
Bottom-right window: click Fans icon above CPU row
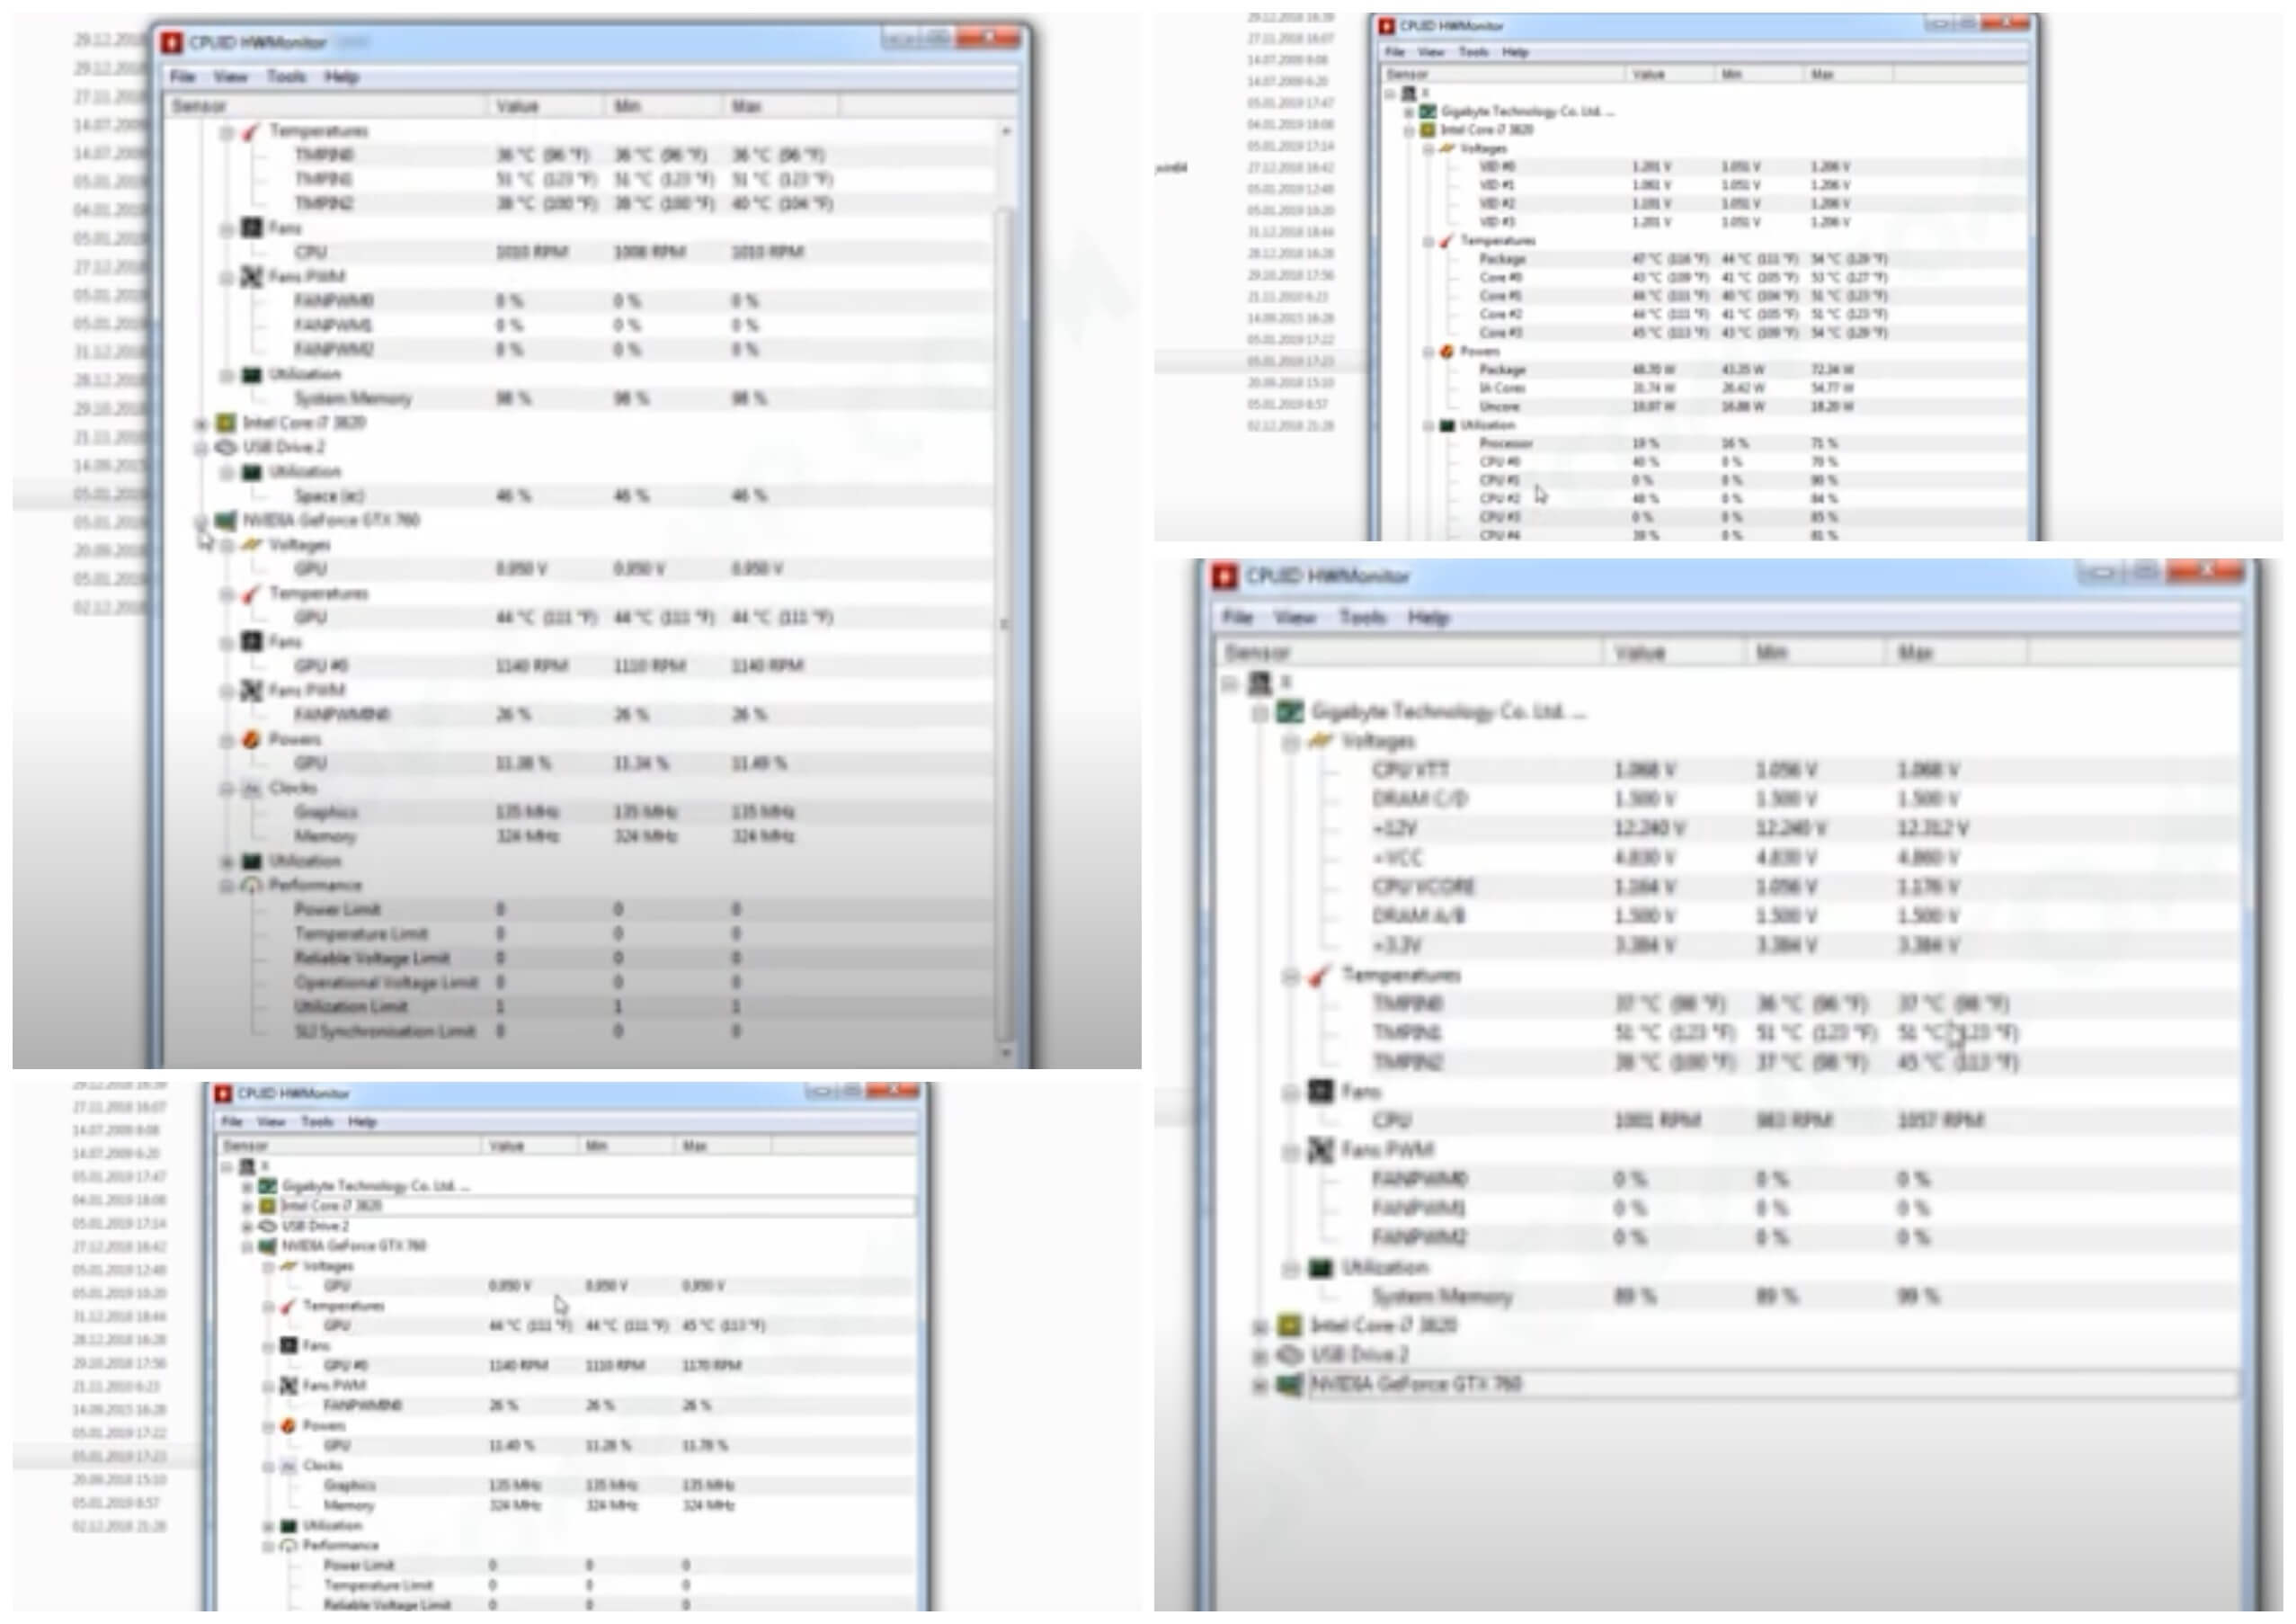[x=1320, y=1091]
